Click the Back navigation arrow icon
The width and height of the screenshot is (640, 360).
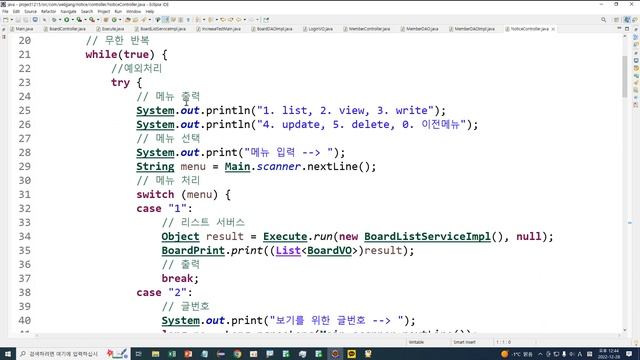tap(240, 20)
